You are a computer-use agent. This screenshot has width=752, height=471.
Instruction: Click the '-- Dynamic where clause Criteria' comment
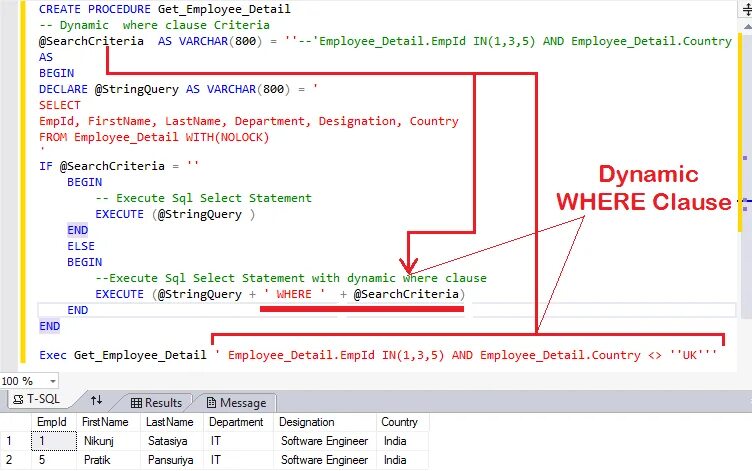[154, 25]
